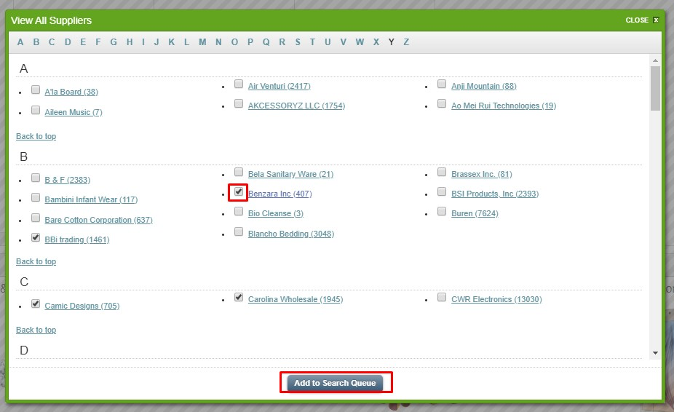Click Back to top under section A

(x=36, y=135)
